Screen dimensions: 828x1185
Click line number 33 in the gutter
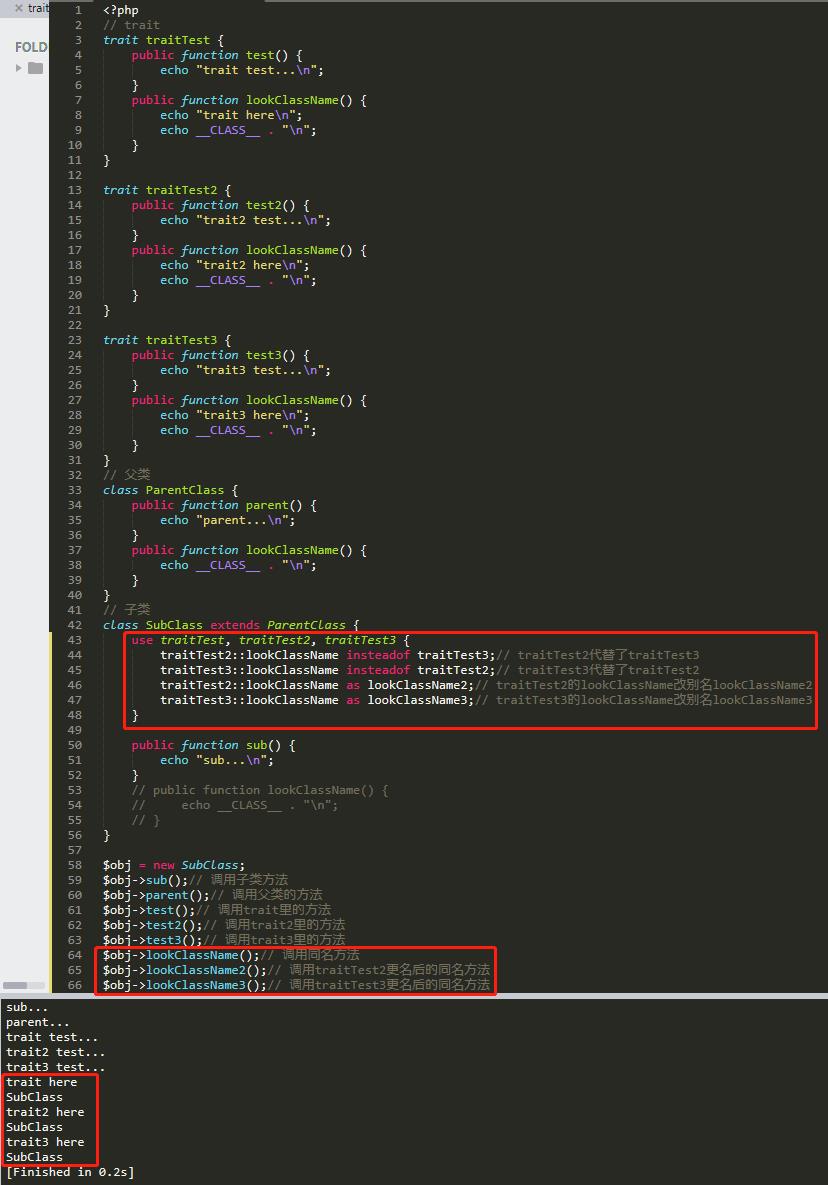(x=75, y=490)
